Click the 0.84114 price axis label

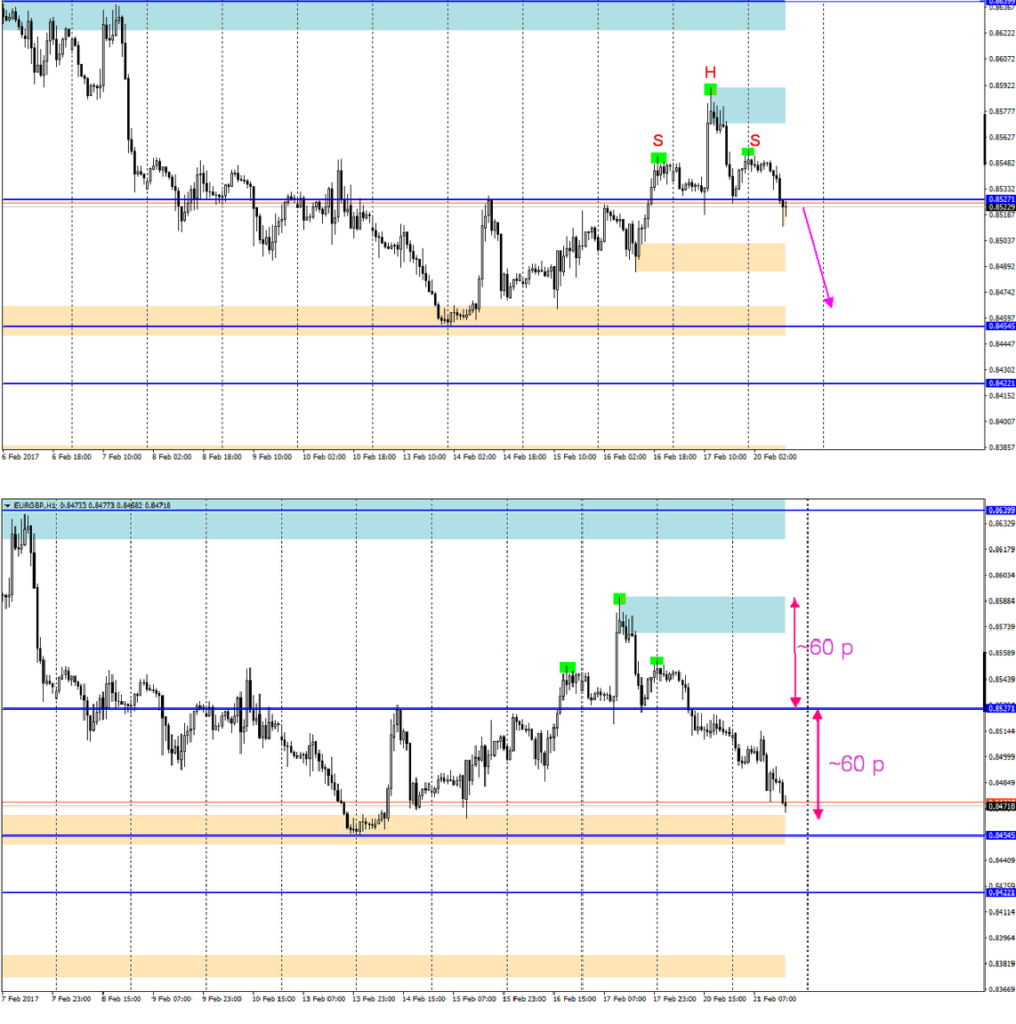(1002, 912)
